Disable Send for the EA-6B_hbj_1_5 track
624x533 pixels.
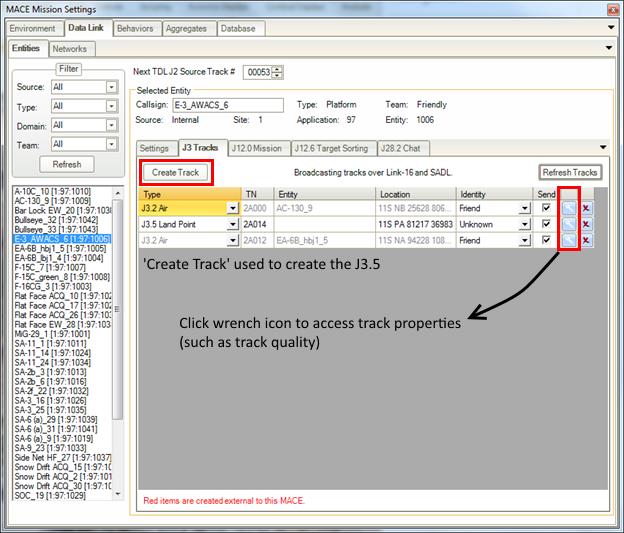click(x=545, y=240)
